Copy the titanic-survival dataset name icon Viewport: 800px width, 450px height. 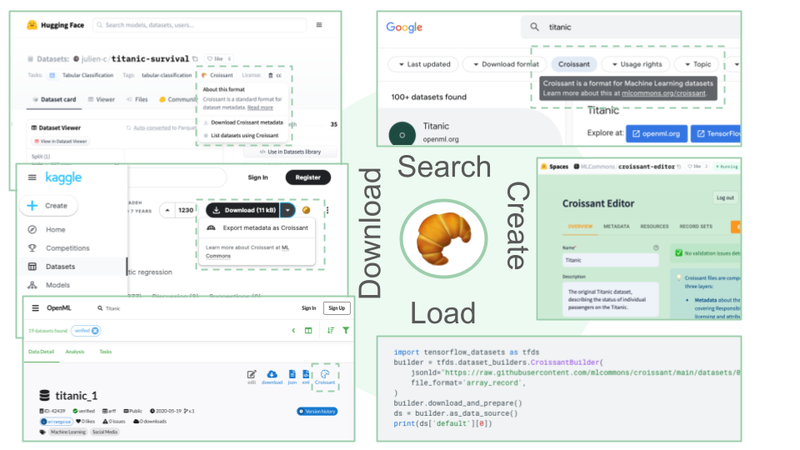click(x=195, y=59)
